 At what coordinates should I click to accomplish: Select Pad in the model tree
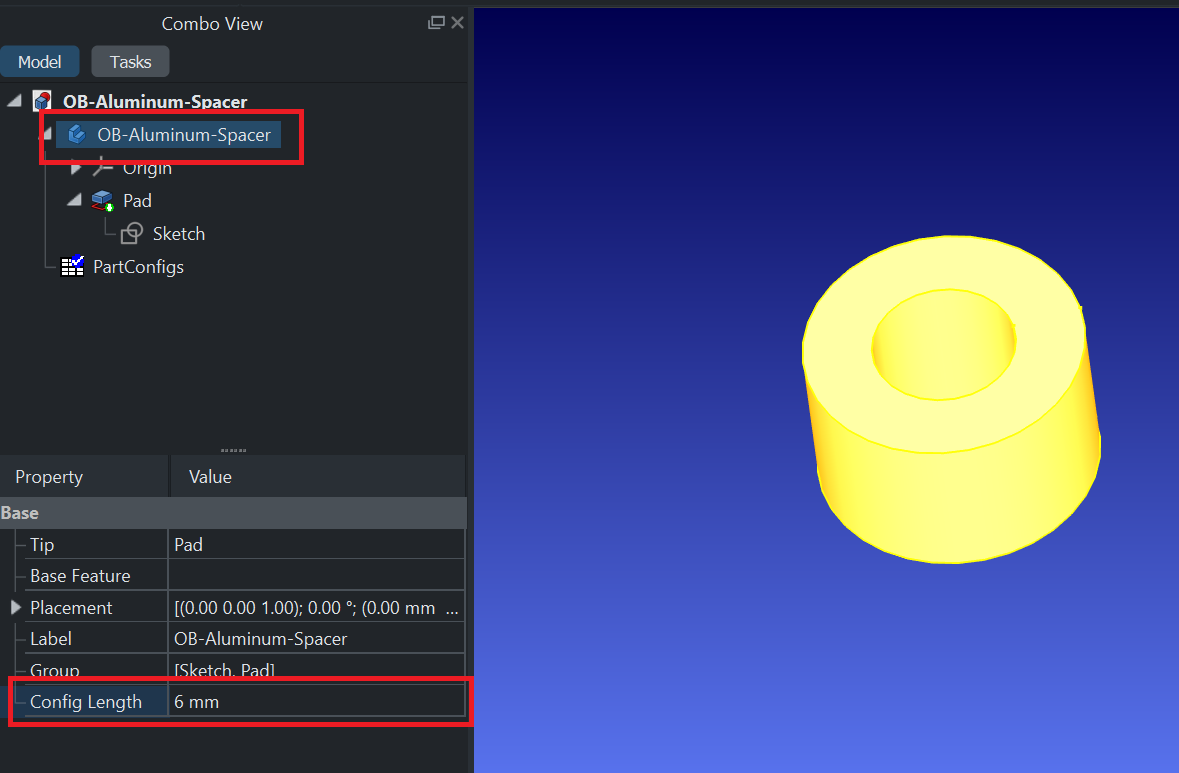138,201
